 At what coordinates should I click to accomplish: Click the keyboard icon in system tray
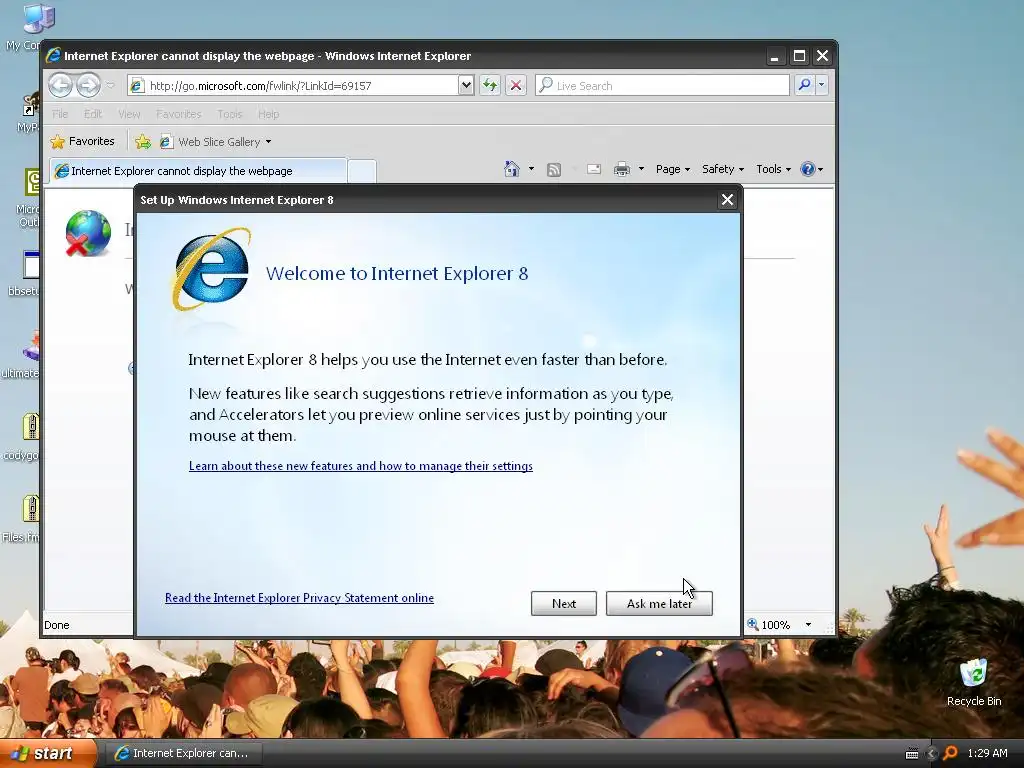[912, 754]
